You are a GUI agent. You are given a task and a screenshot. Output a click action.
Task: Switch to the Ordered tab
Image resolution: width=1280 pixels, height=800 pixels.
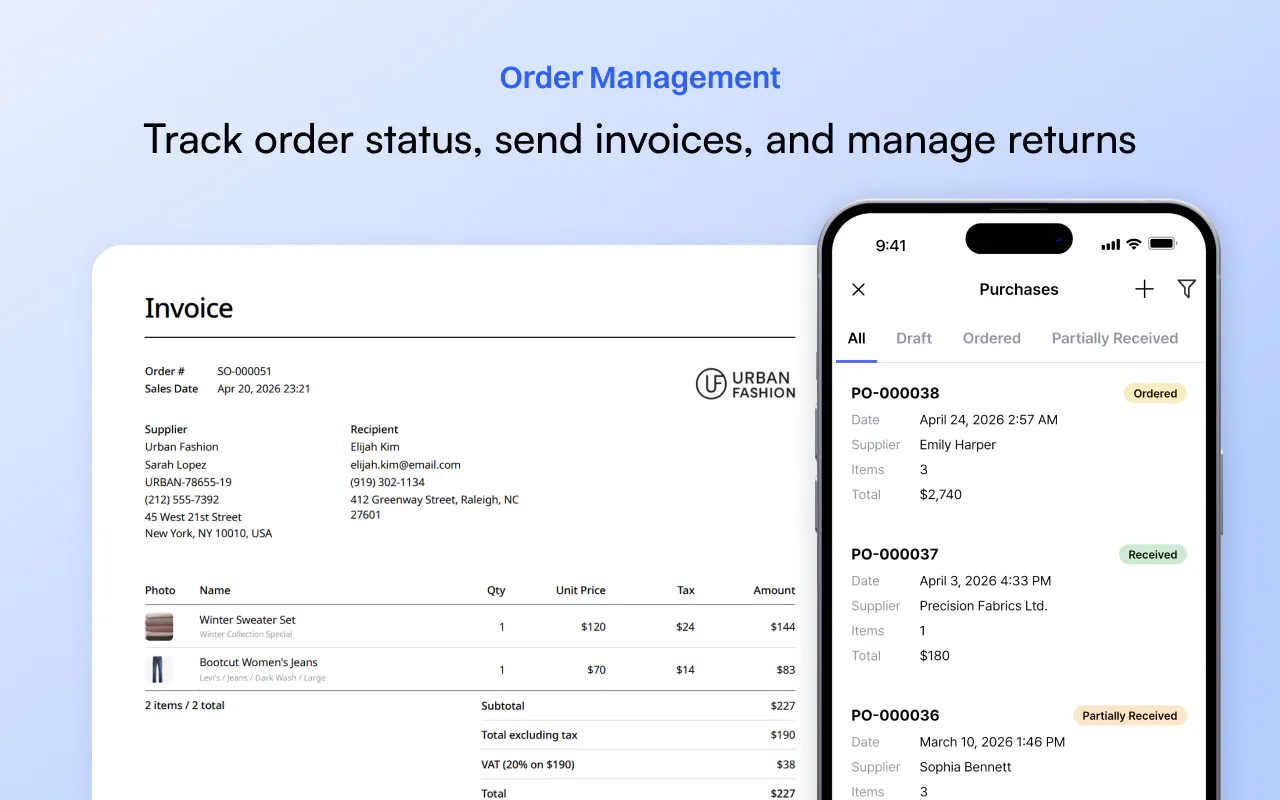[x=992, y=338]
